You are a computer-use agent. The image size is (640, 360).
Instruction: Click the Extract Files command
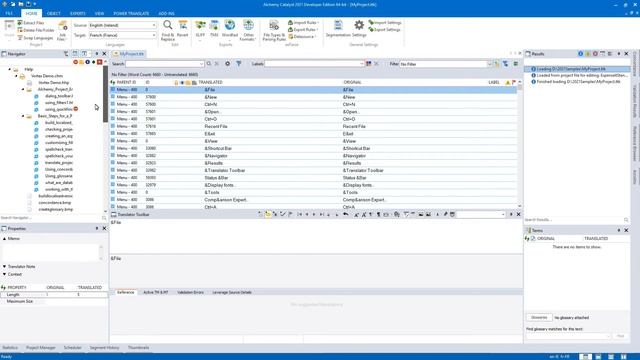(x=31, y=23)
